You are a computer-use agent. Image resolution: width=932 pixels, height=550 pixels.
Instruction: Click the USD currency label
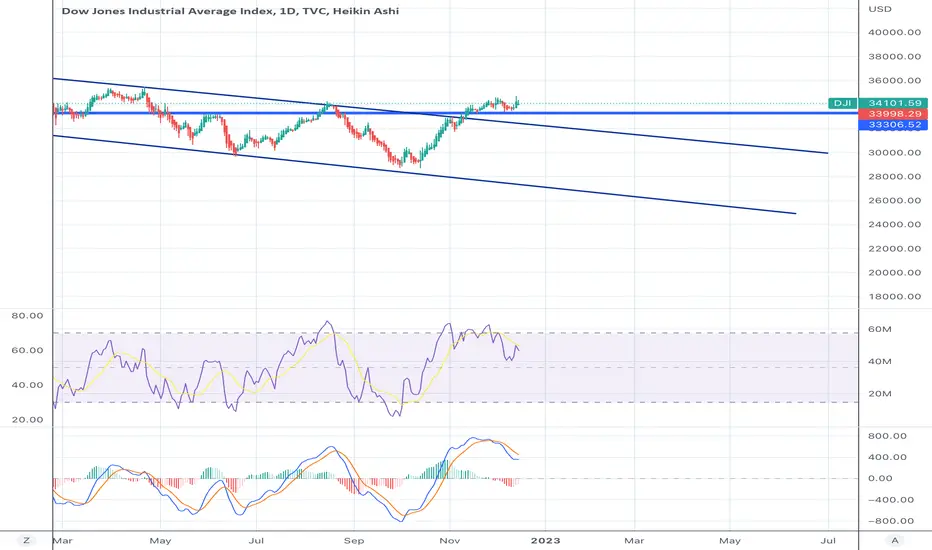tap(880, 9)
